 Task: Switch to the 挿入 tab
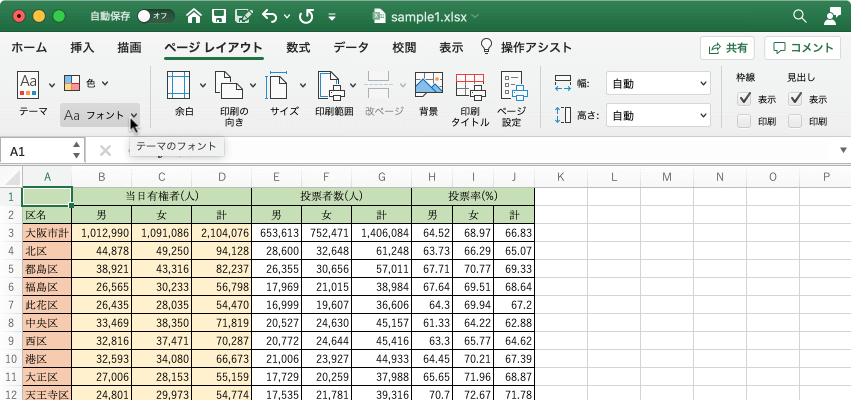tap(82, 48)
